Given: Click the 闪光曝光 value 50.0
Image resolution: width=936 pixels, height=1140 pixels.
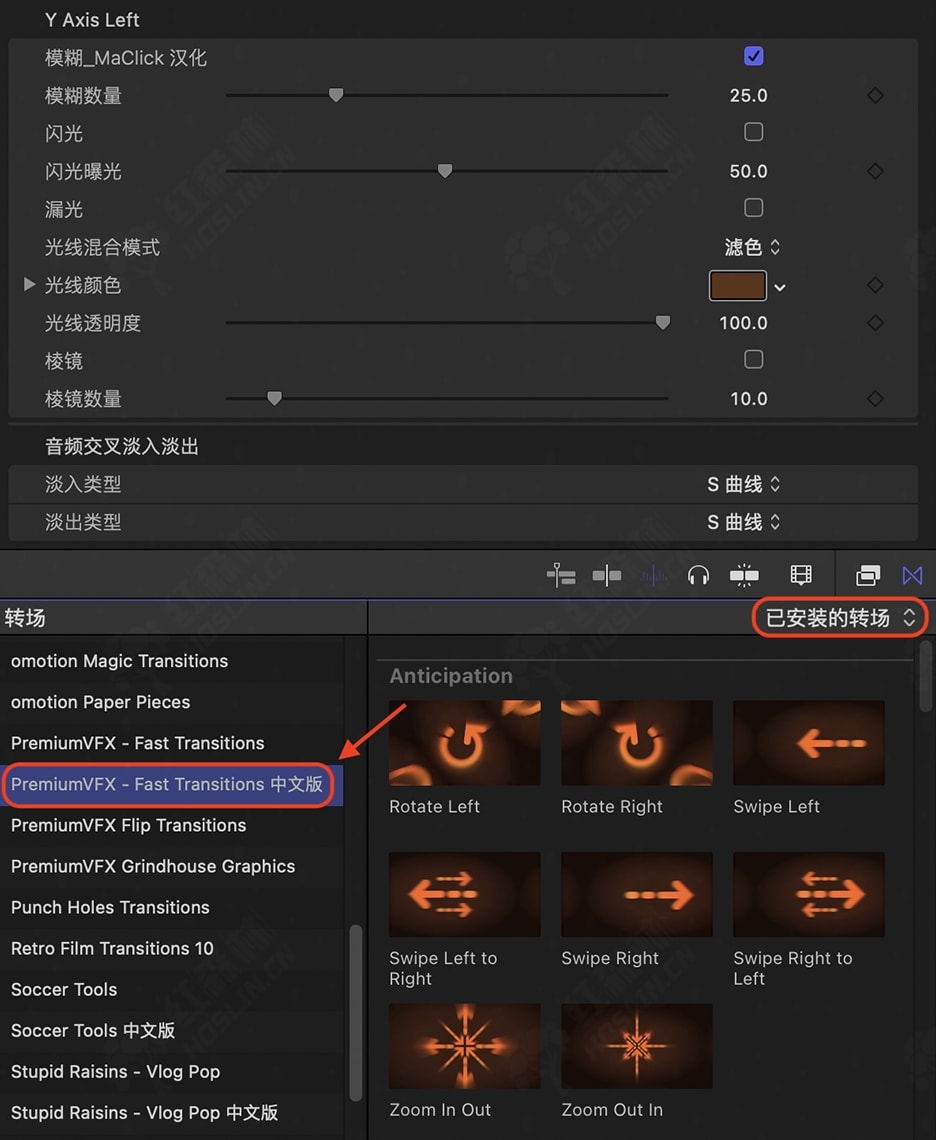Looking at the screenshot, I should point(748,172).
